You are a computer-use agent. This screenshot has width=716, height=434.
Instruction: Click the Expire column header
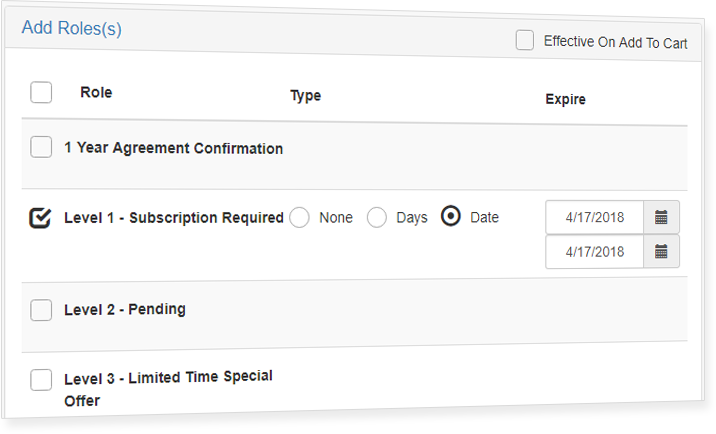[x=565, y=99]
